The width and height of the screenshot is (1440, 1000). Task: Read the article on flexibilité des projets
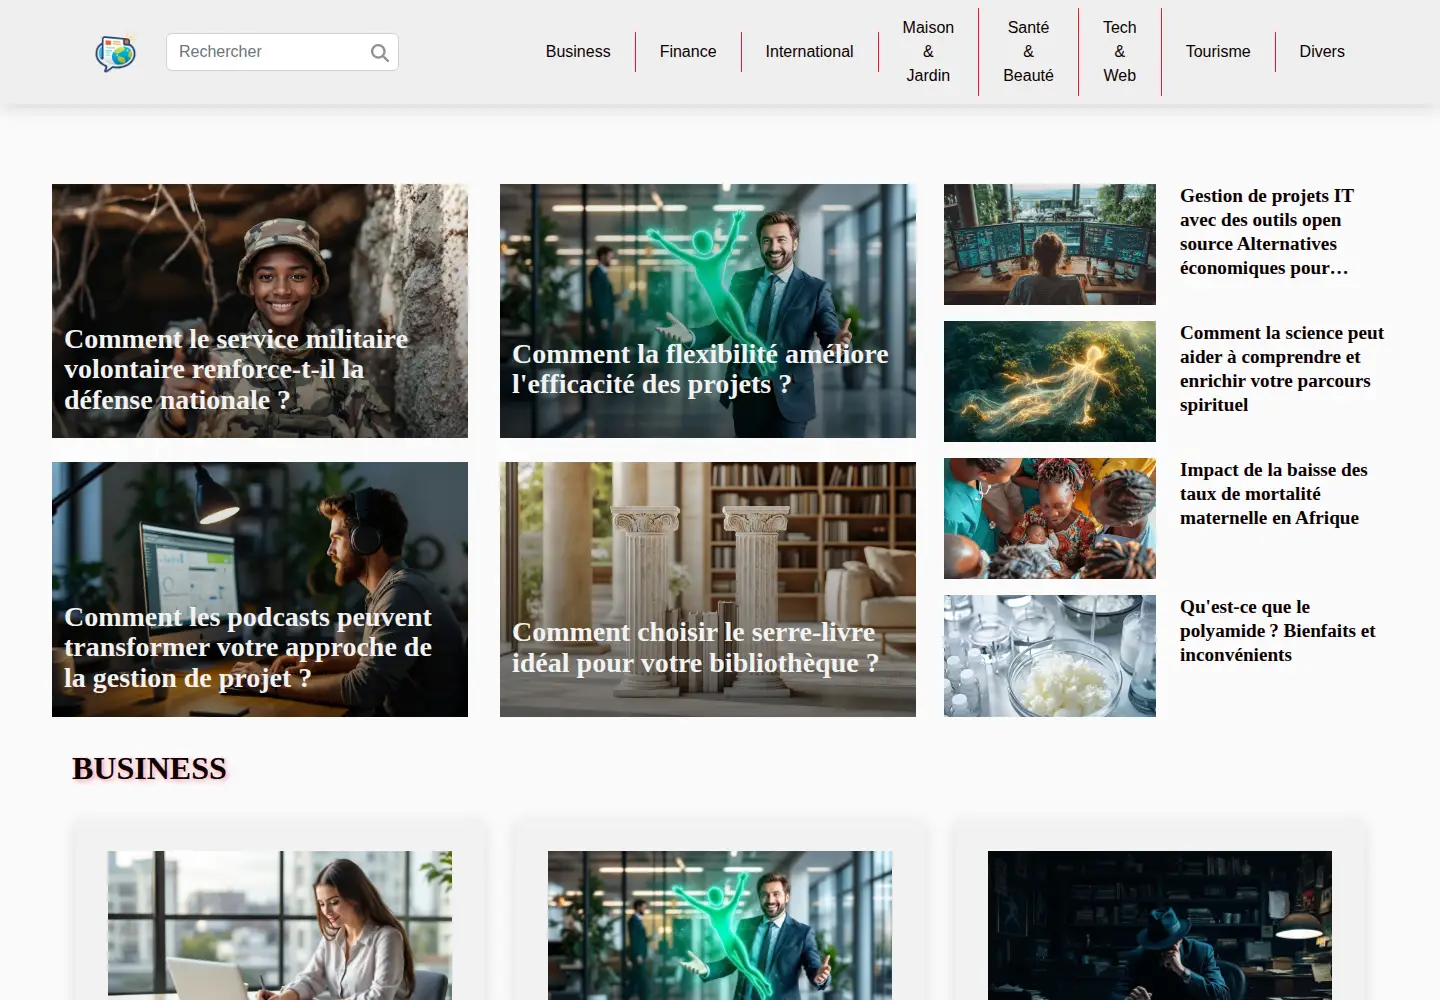coord(708,311)
